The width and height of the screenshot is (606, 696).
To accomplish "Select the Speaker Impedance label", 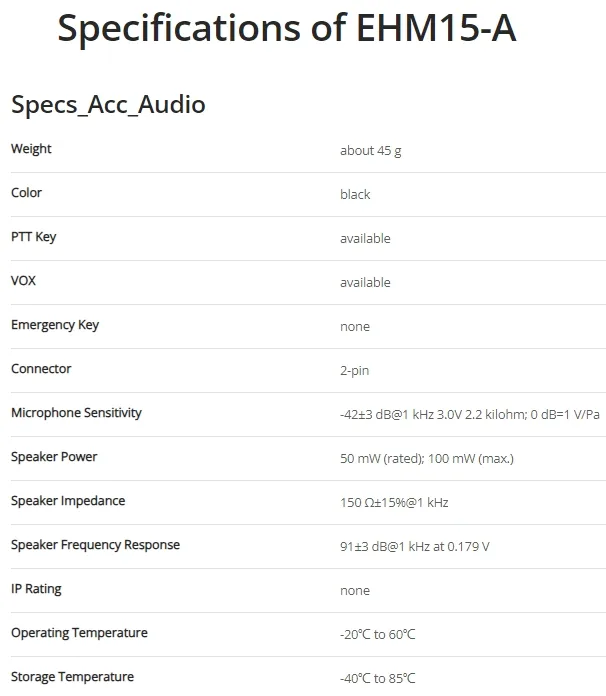I will [68, 501].
